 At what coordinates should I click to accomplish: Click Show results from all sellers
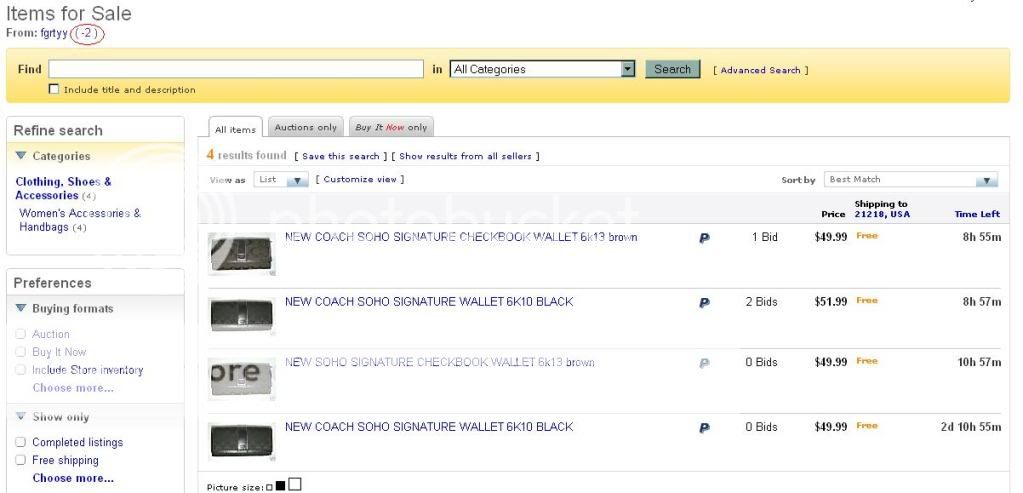click(465, 157)
